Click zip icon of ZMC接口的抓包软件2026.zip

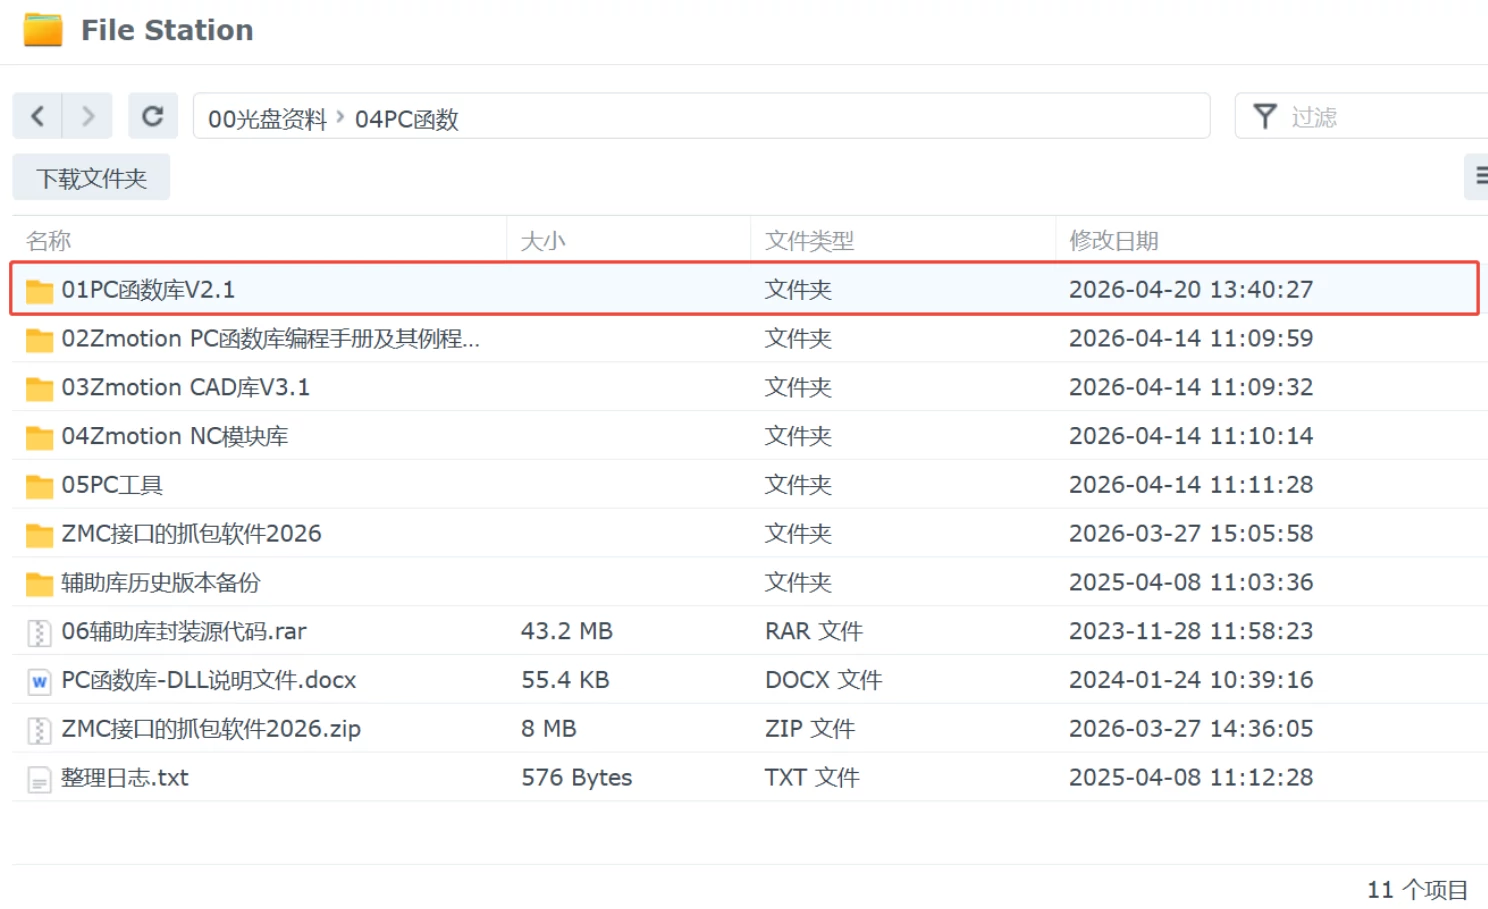pyautogui.click(x=39, y=731)
